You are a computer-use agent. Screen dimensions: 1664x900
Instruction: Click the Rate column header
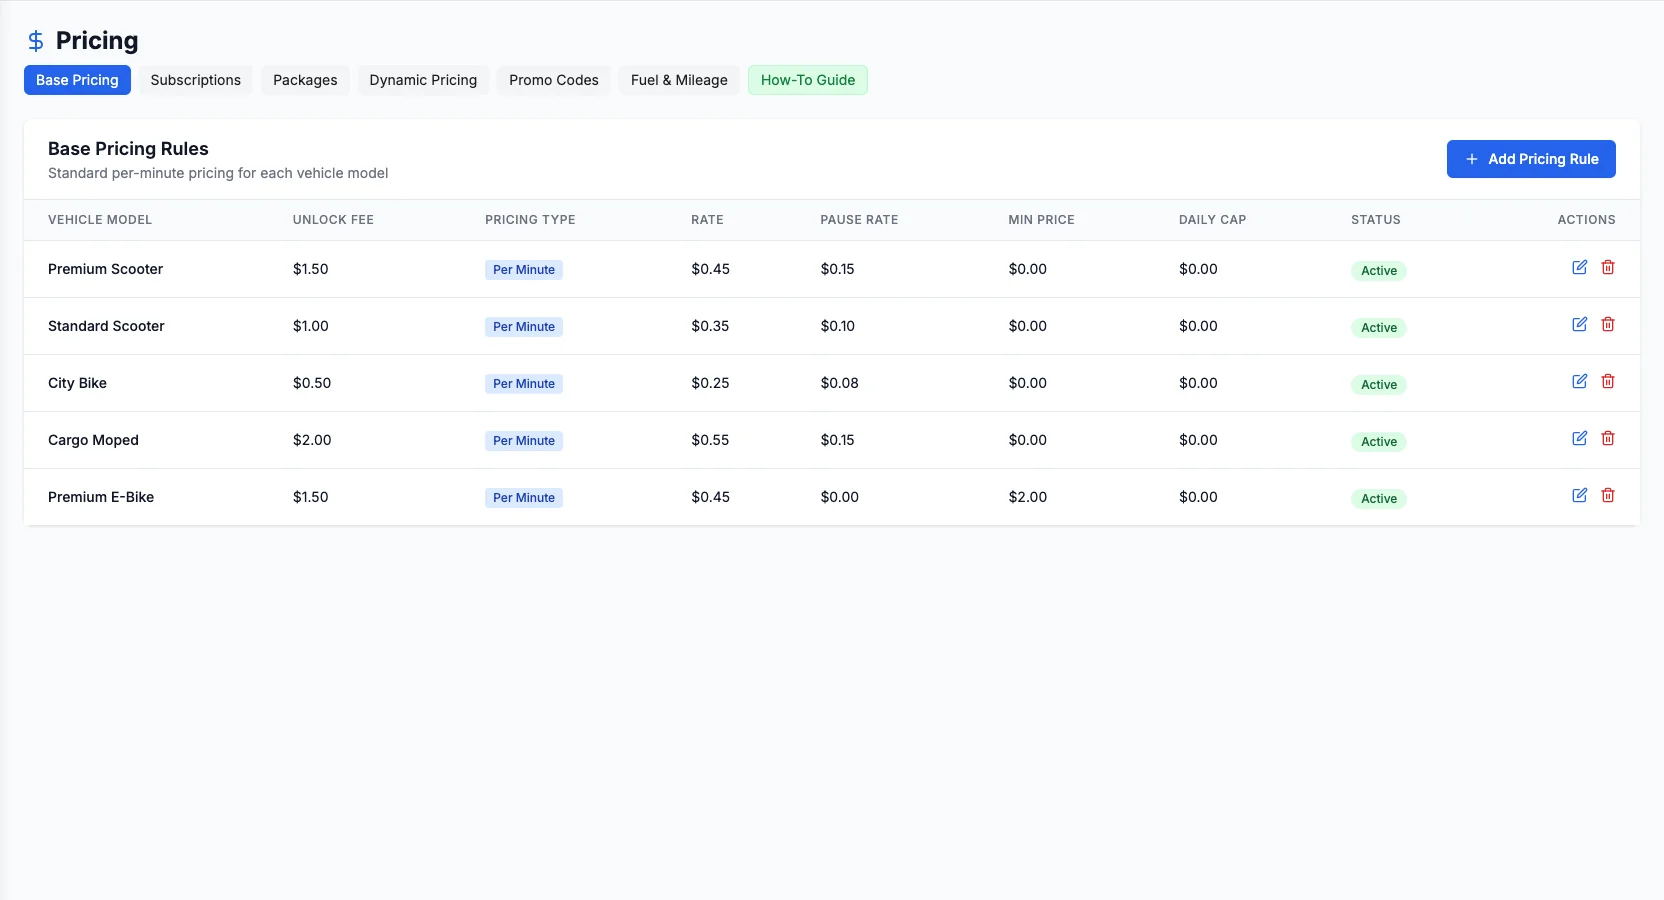(x=707, y=220)
